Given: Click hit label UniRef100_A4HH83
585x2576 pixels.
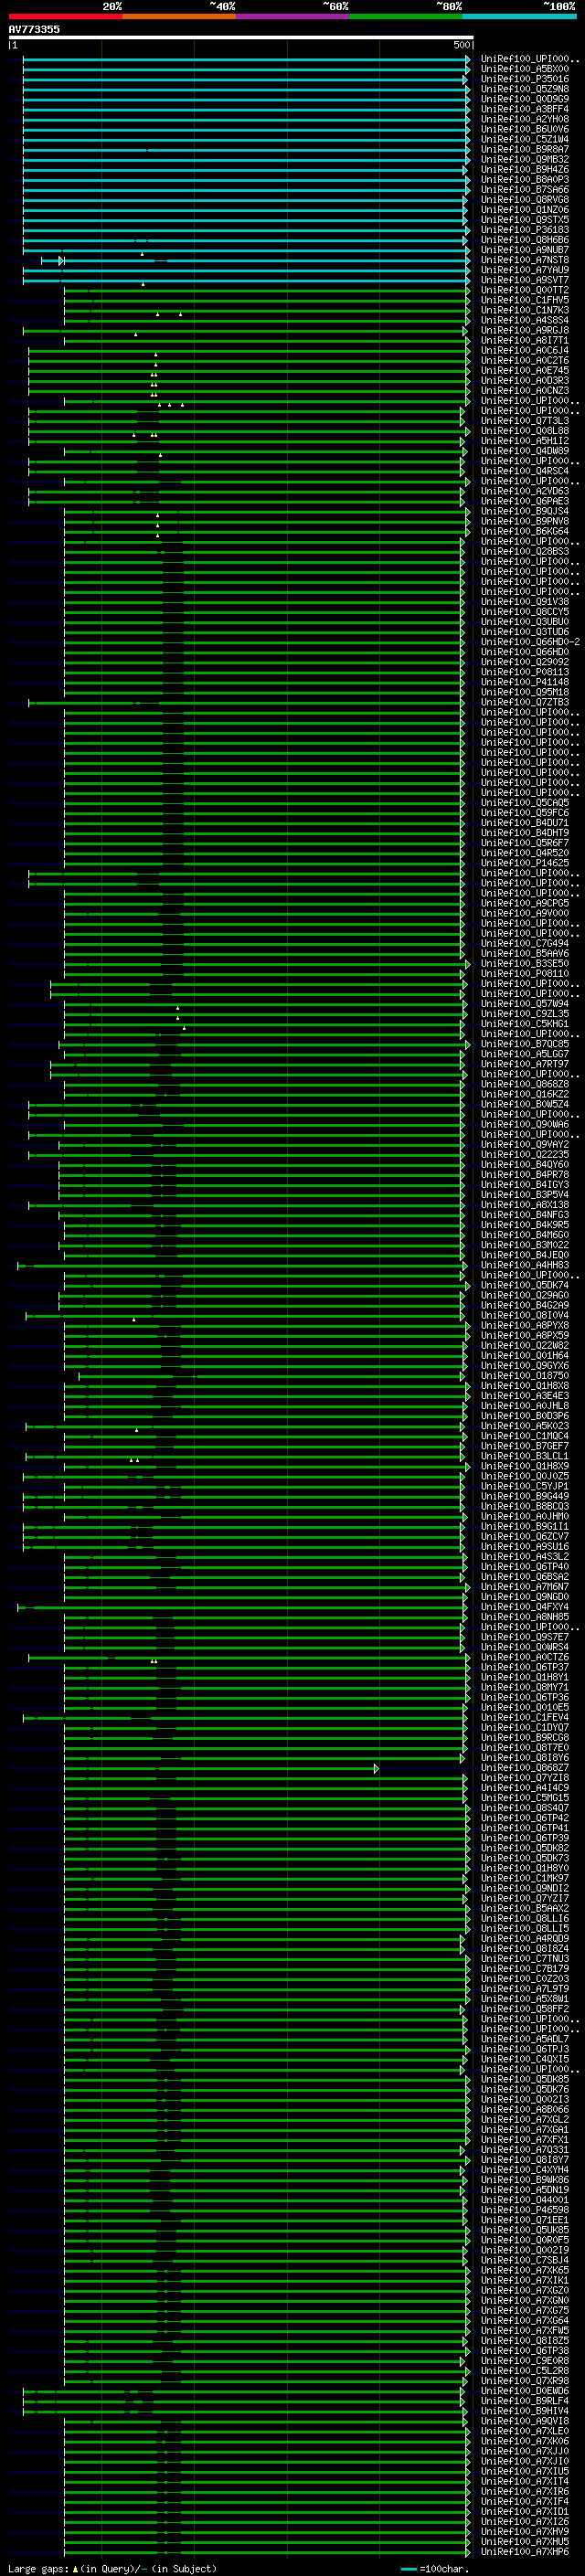Looking at the screenshot, I should click(x=525, y=1265).
